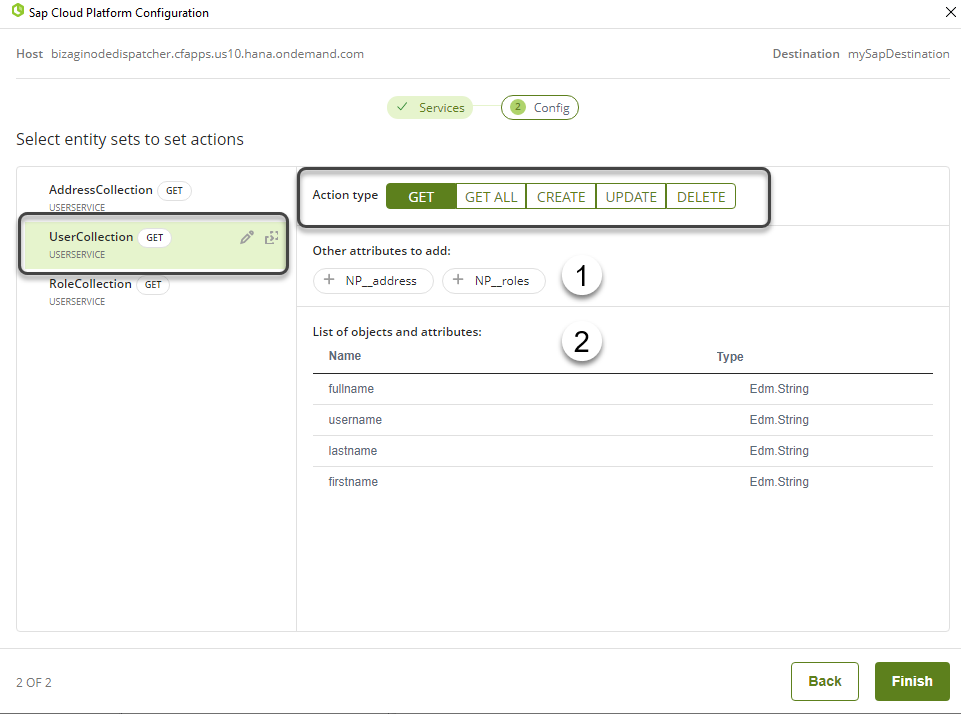Click Edm.String type of firstname
The width and height of the screenshot is (961, 714).
point(779,482)
